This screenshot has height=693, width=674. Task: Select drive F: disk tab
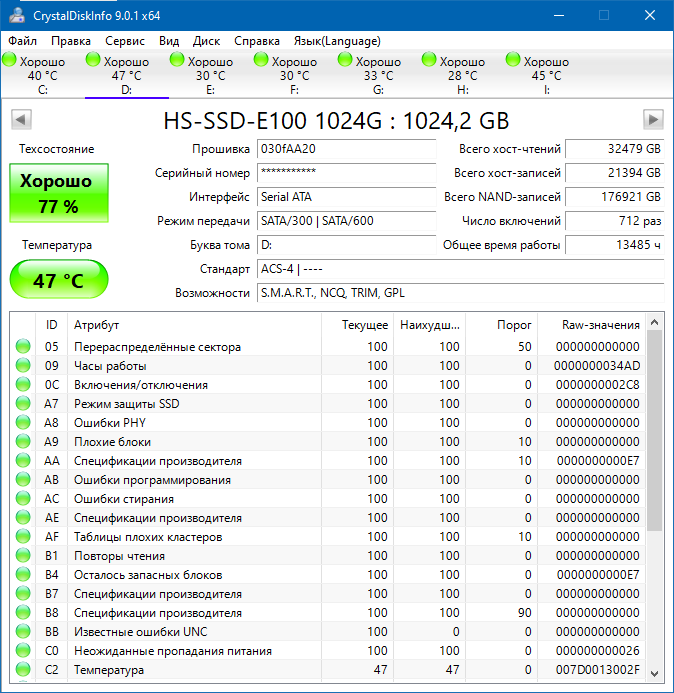(x=294, y=75)
